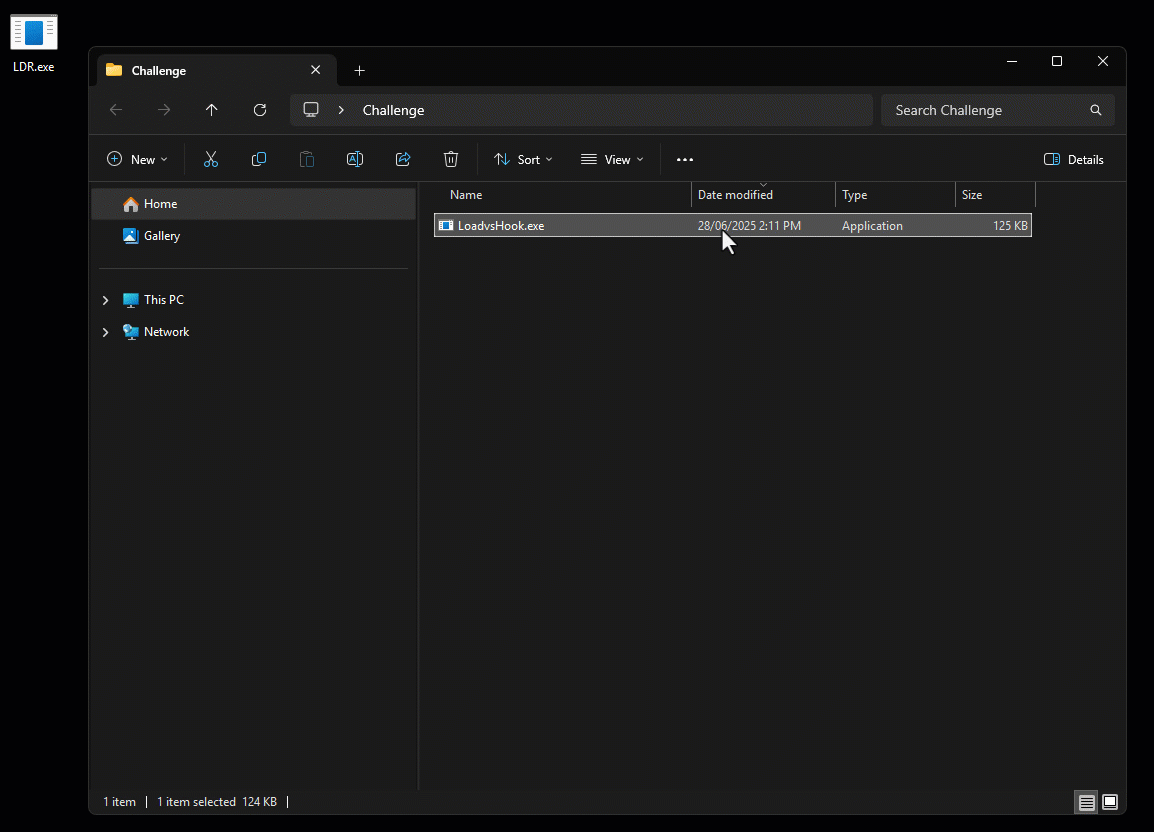1154x832 pixels.
Task: Switch to details list view icon
Action: pyautogui.click(x=1086, y=802)
